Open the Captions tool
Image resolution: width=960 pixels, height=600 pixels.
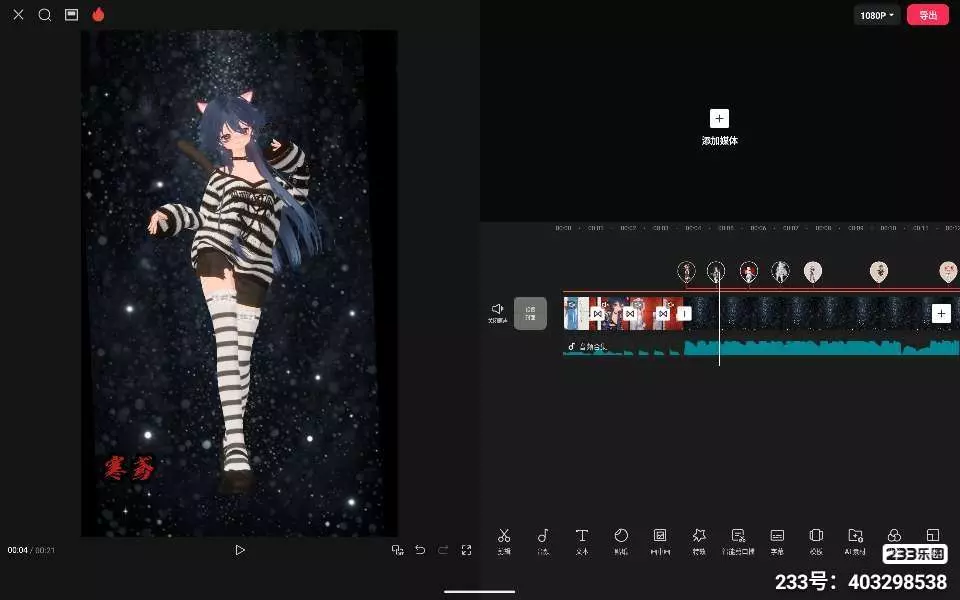[777, 539]
